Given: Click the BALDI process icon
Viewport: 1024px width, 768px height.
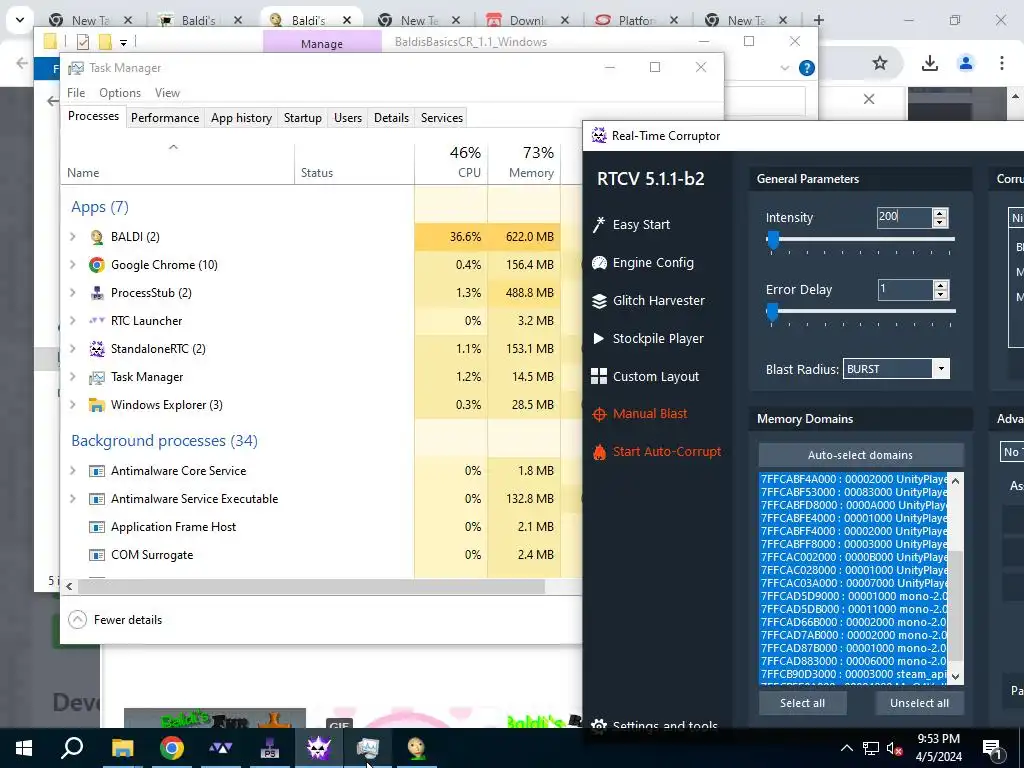Looking at the screenshot, I should pos(97,236).
